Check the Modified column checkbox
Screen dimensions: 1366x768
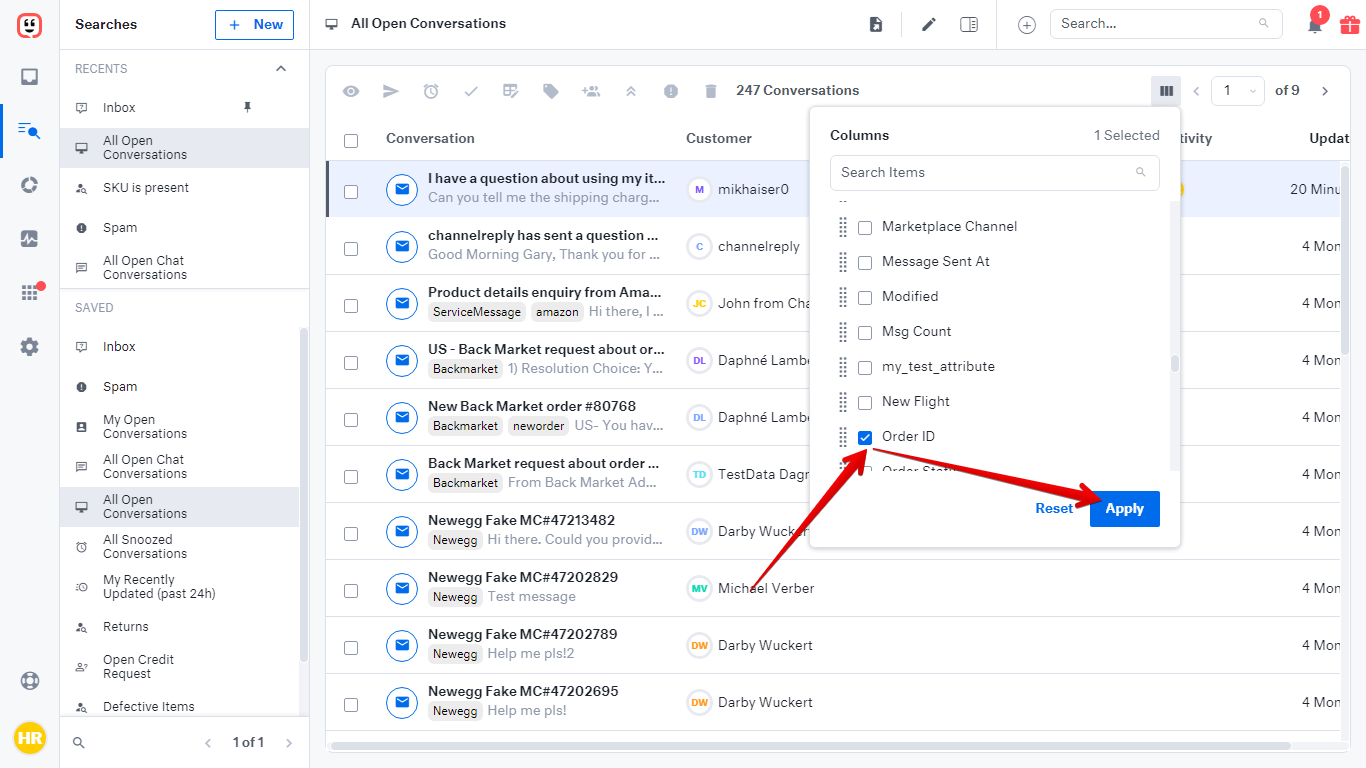click(865, 298)
